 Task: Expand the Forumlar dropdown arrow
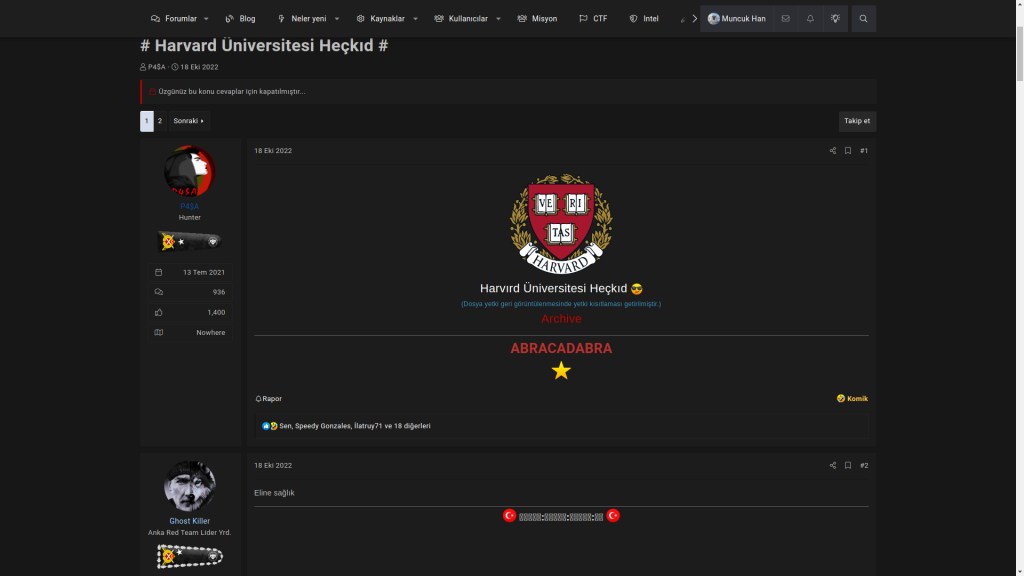click(x=206, y=18)
